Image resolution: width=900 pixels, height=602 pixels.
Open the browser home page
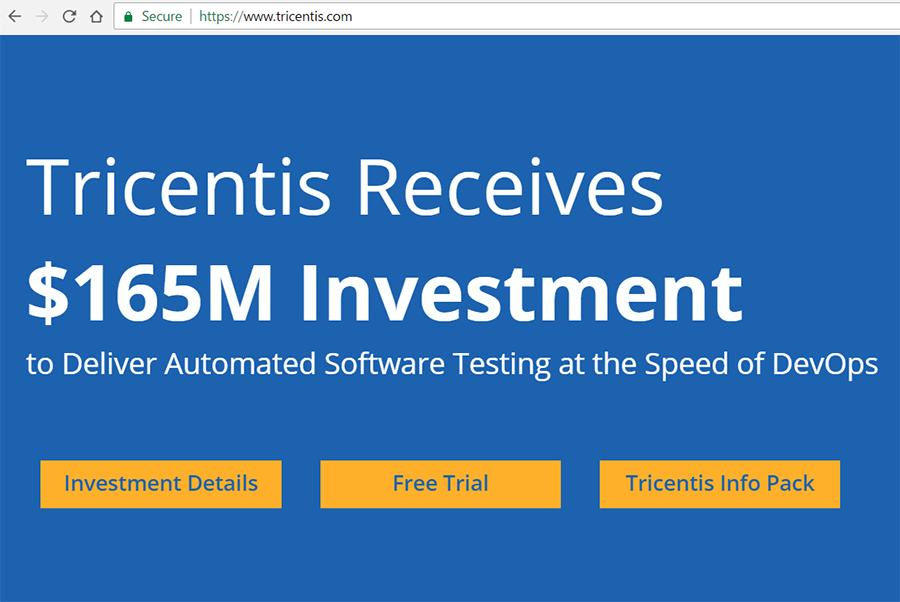point(94,16)
